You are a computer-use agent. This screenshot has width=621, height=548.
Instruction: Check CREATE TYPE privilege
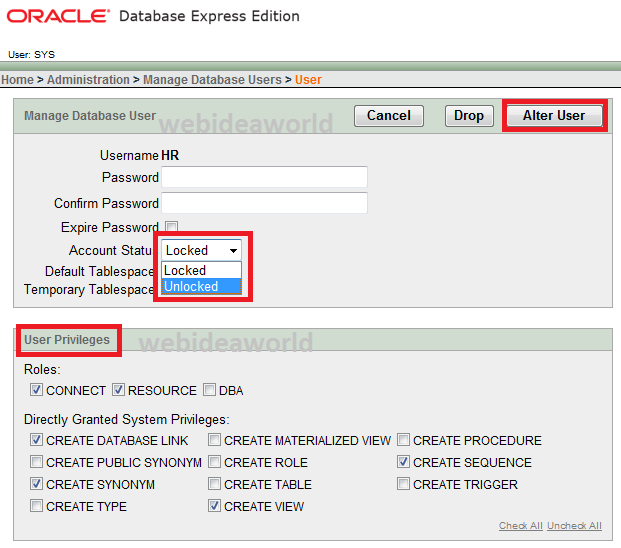[36, 506]
